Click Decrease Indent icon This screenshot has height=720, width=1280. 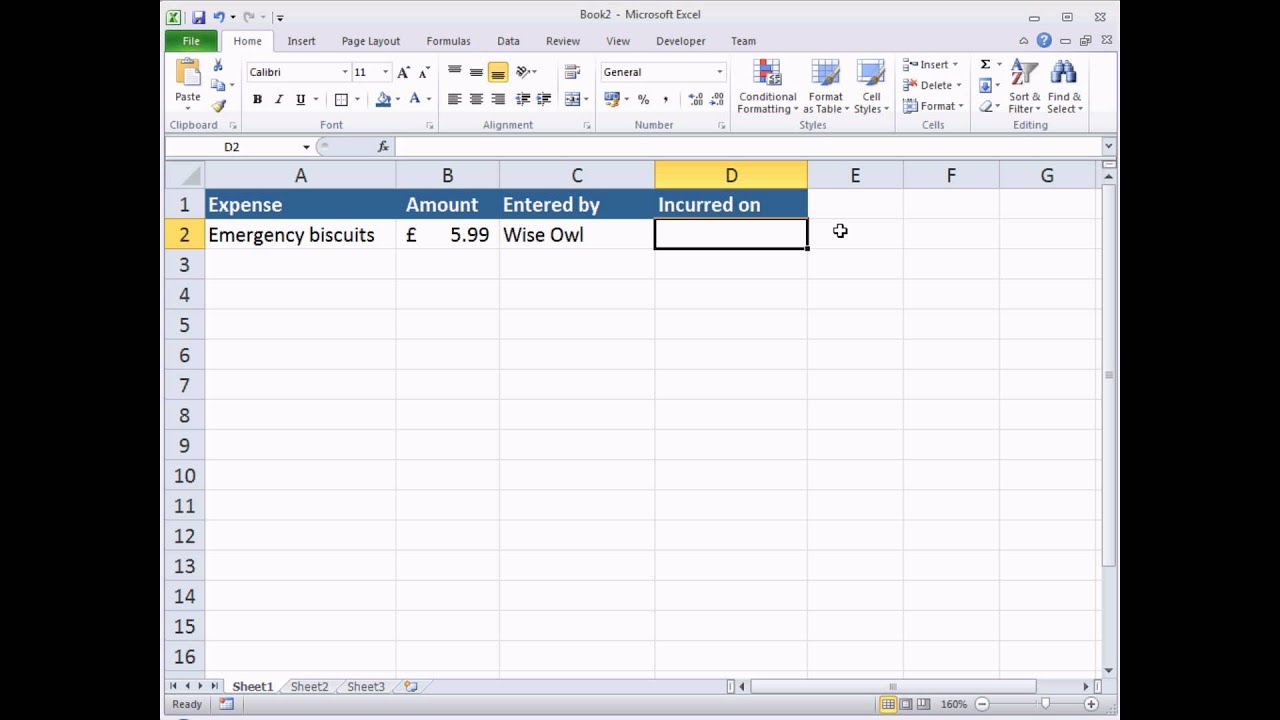522,99
